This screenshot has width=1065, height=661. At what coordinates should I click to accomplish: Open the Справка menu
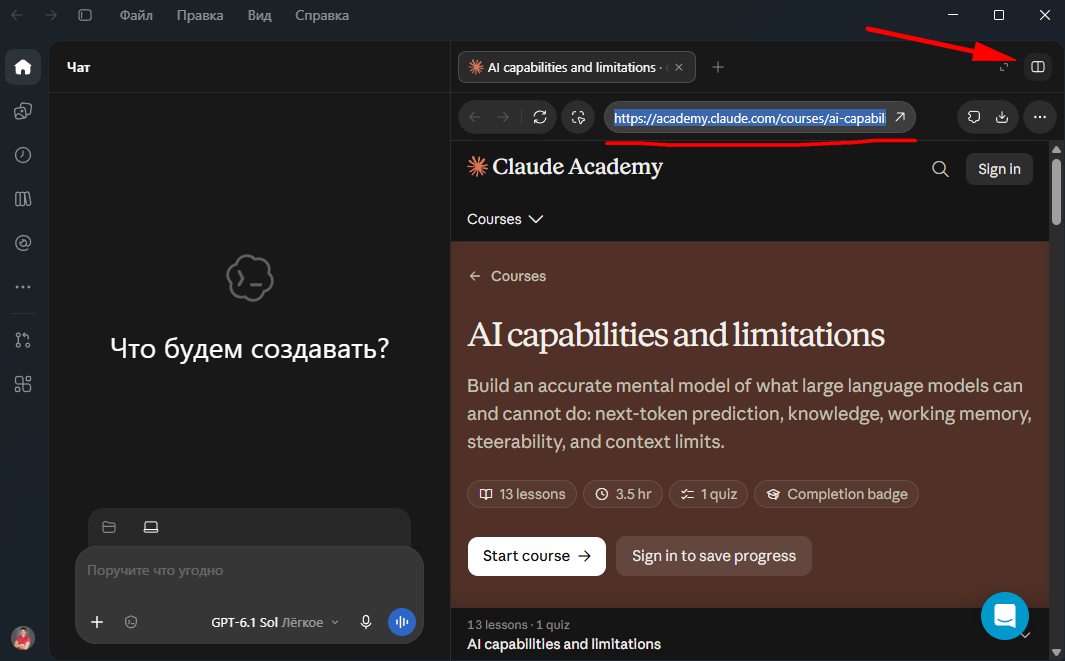pos(322,15)
